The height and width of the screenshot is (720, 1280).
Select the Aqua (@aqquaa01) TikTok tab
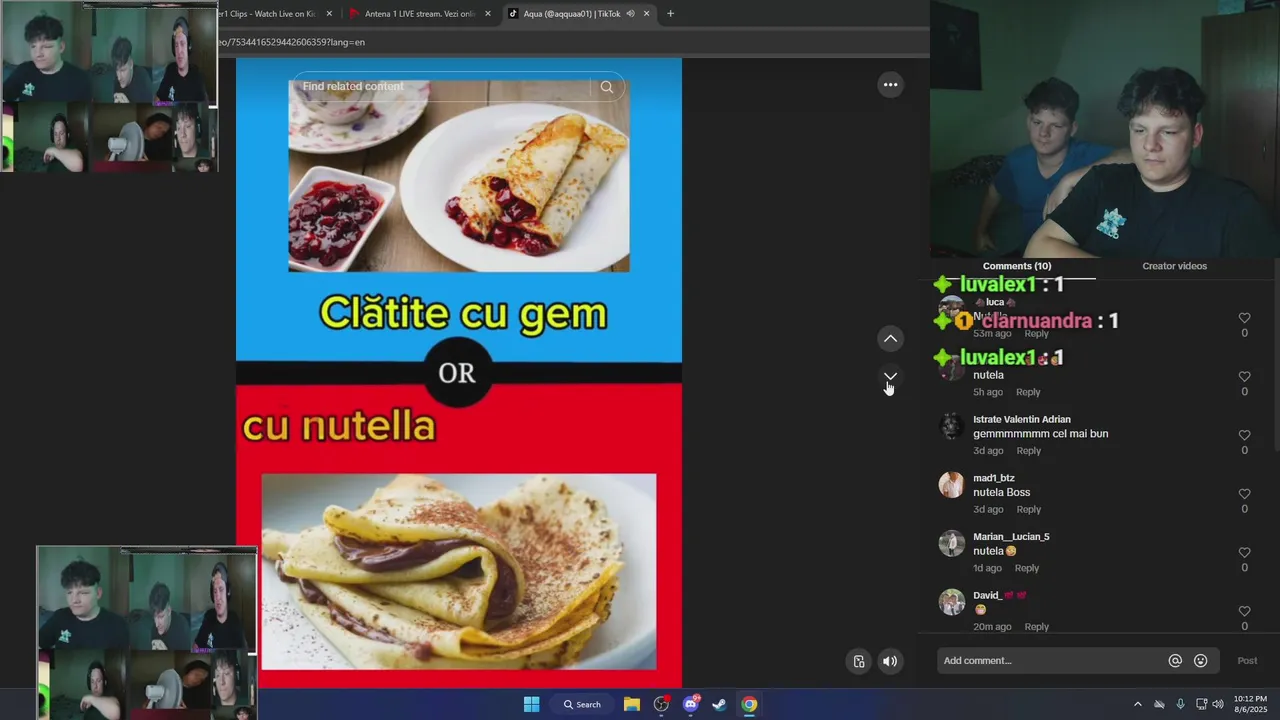570,14
